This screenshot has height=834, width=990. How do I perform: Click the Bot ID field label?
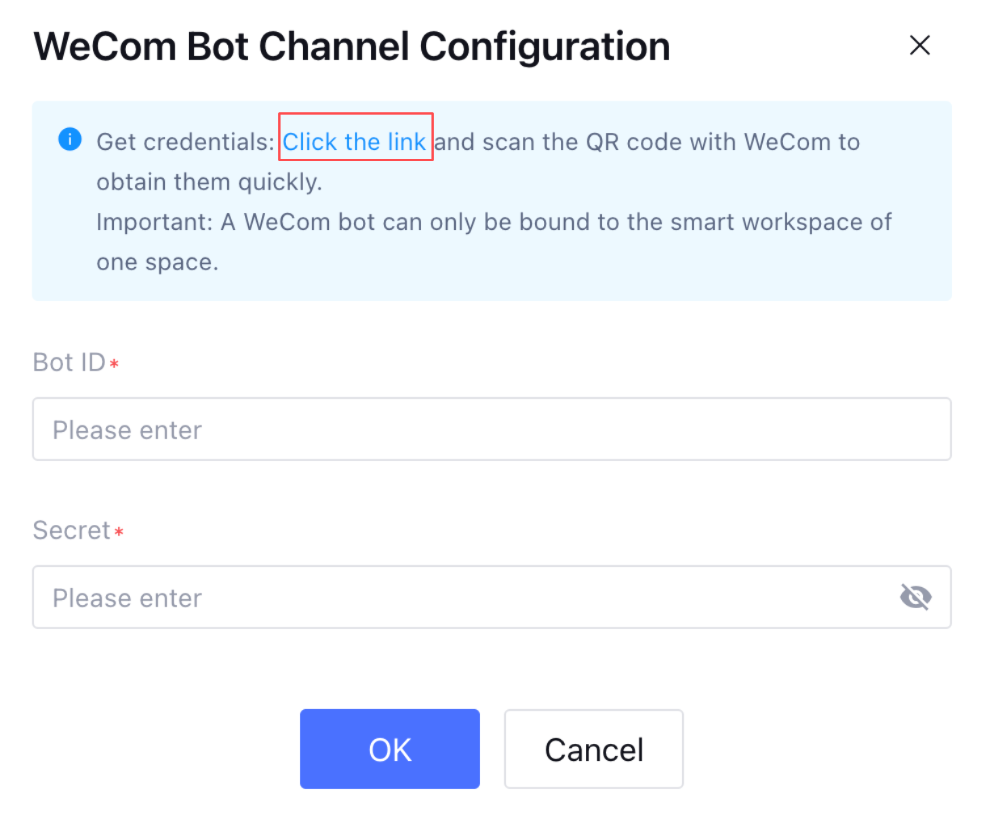click(69, 362)
